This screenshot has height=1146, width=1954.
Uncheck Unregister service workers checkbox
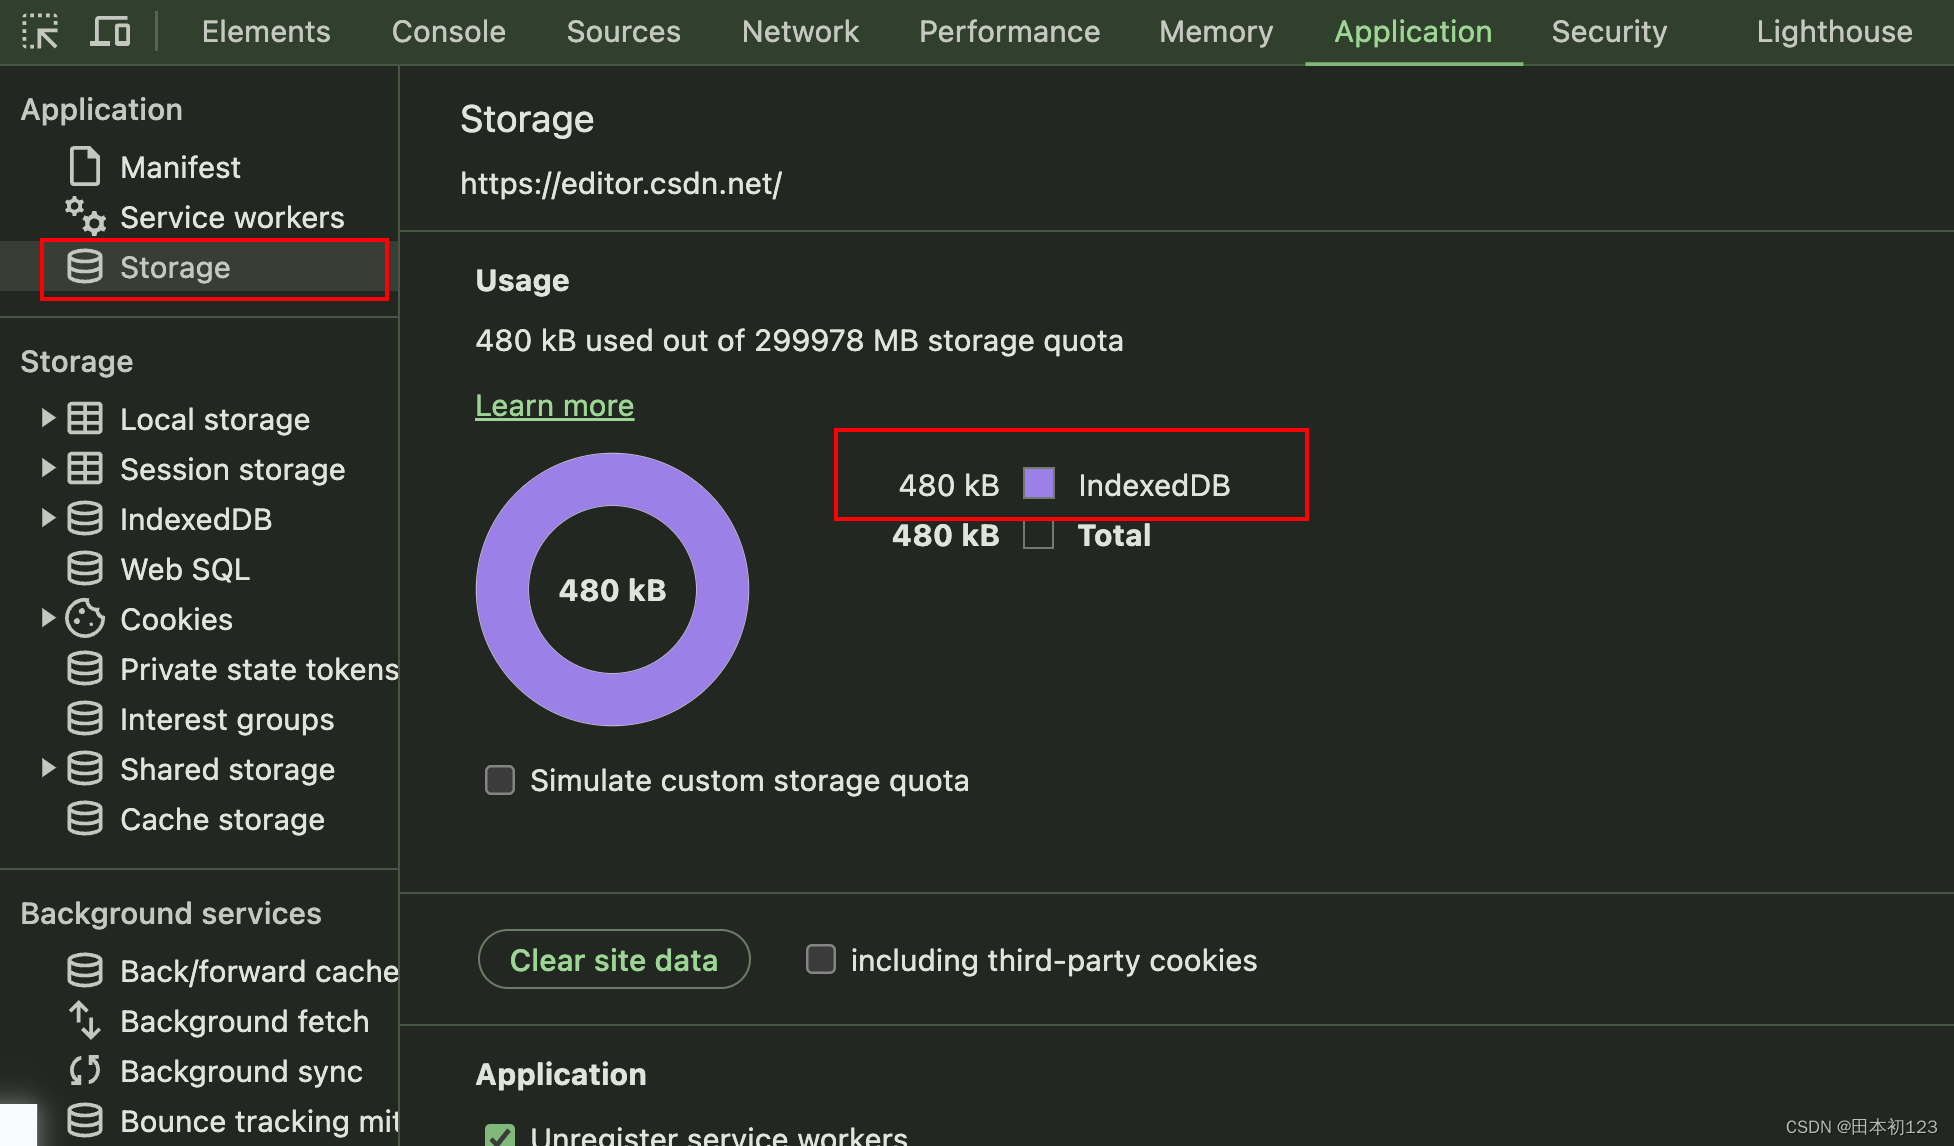tap(500, 1135)
